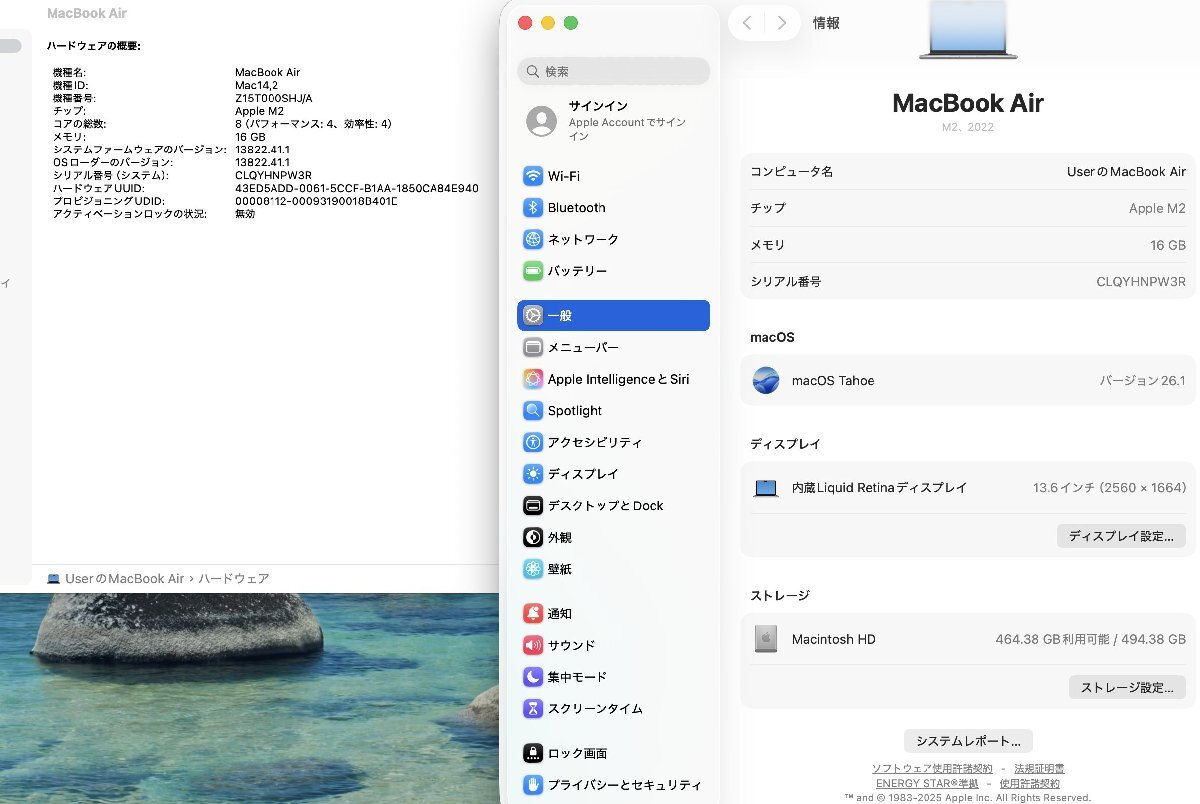Click the メモリ value 16 GB in 情報
1200x804 pixels.
[1168, 245]
